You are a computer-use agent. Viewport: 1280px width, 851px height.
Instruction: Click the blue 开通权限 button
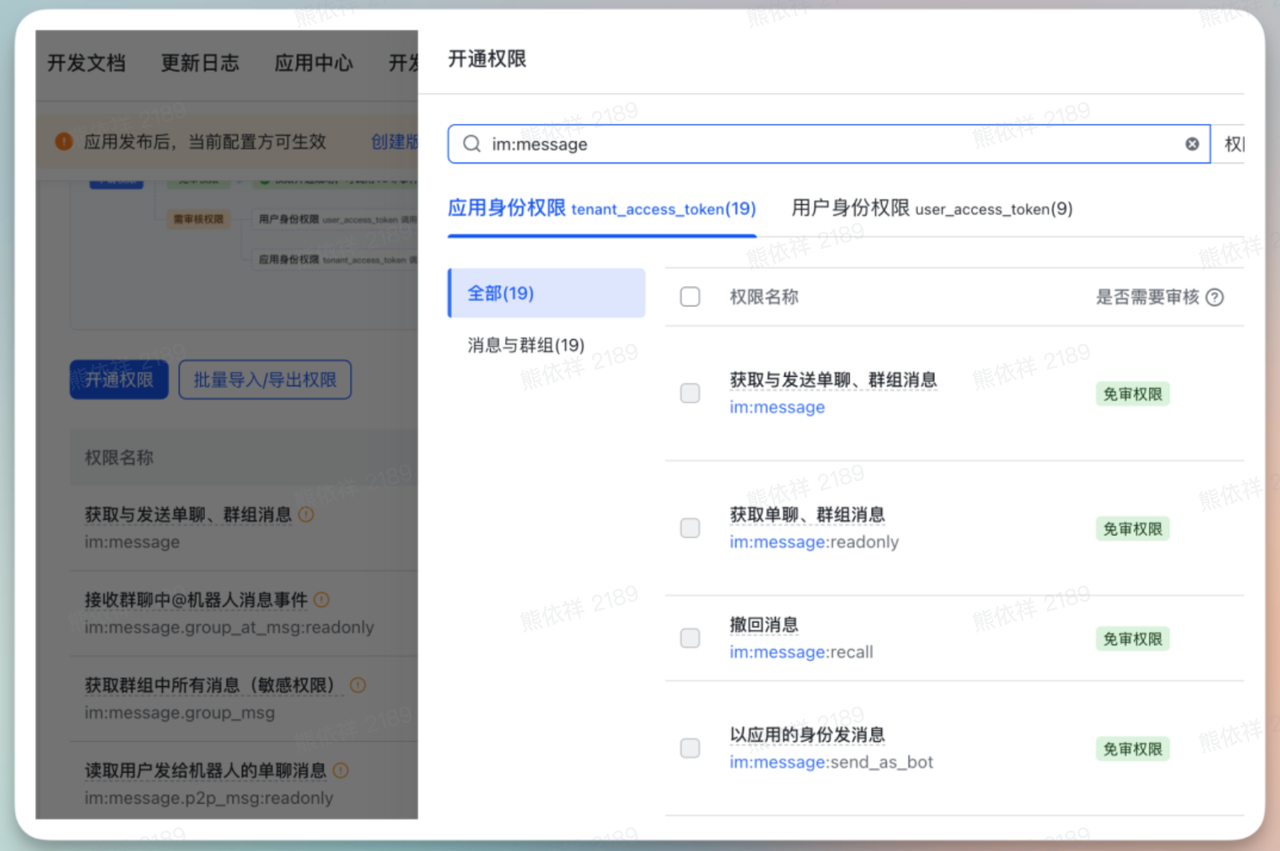click(x=118, y=379)
